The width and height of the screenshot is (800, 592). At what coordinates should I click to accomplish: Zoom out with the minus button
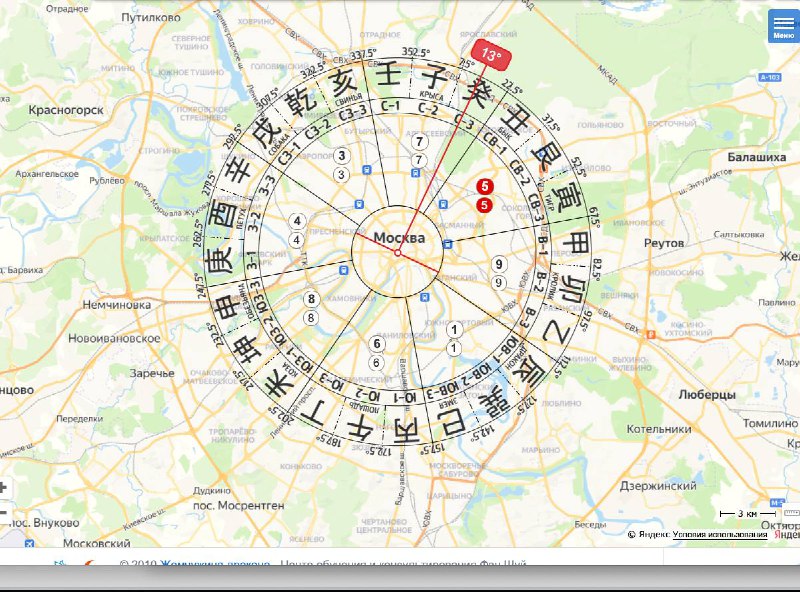(3, 512)
